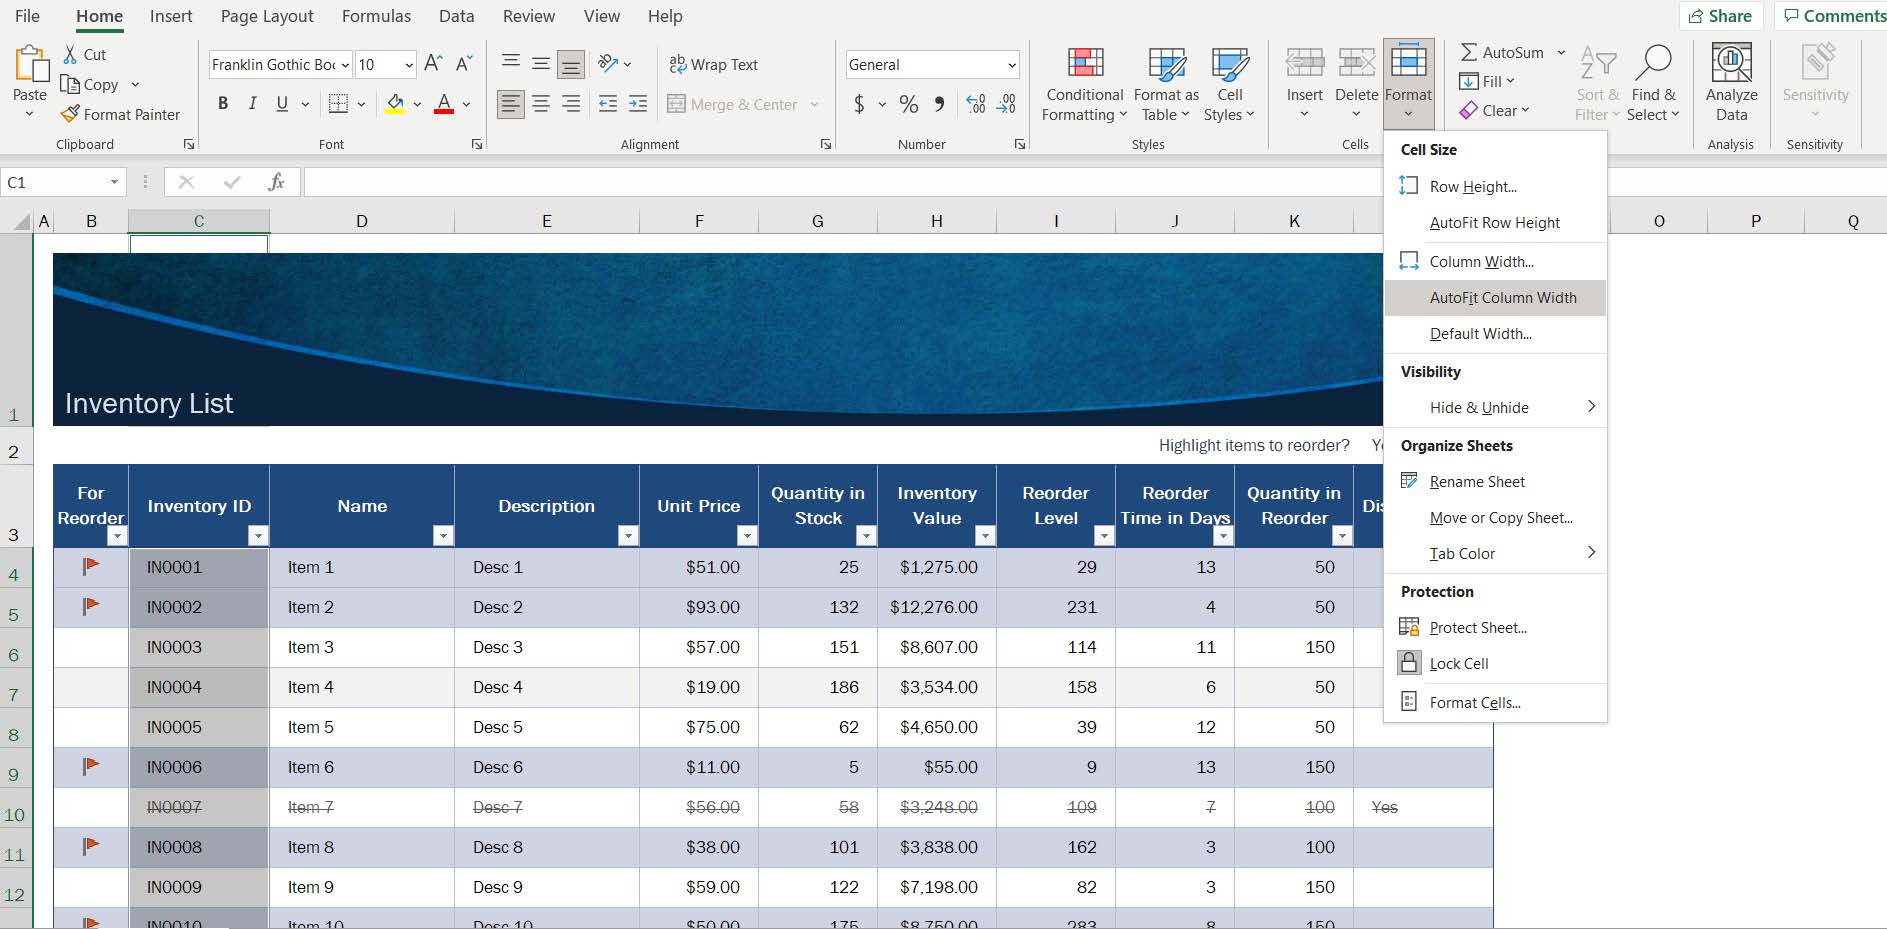Click the Share button
1887x929 pixels.
(1720, 16)
